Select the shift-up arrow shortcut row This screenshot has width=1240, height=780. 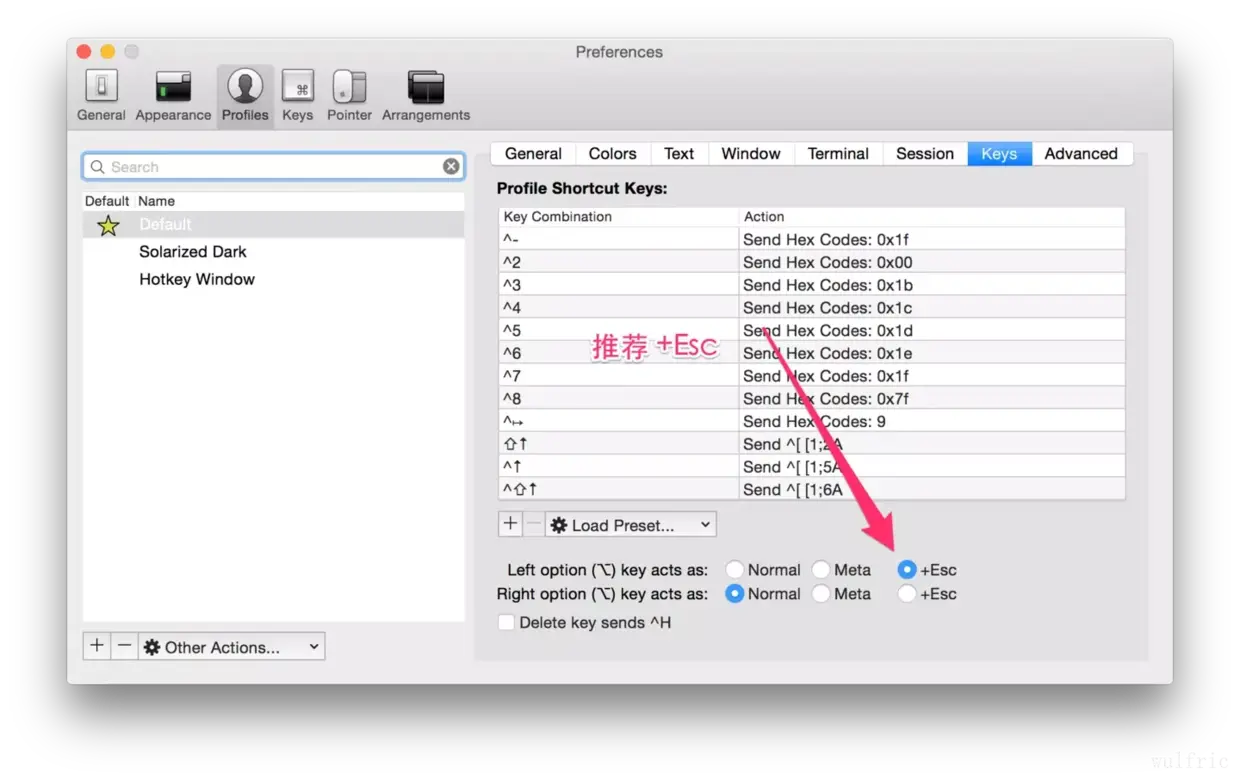coord(812,444)
